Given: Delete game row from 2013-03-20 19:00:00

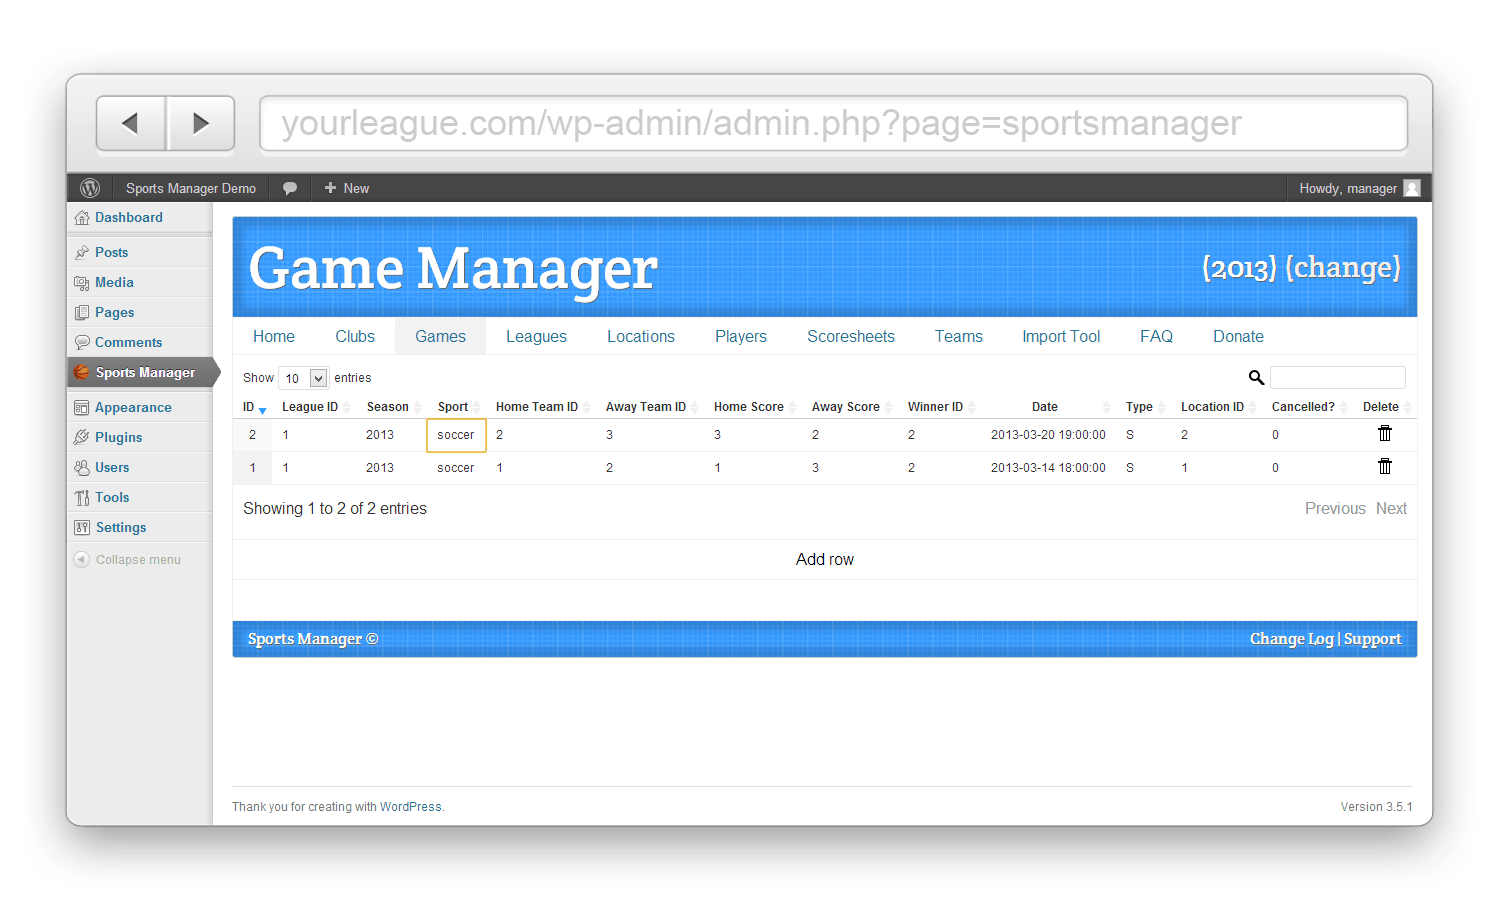Looking at the screenshot, I should click(x=1385, y=433).
